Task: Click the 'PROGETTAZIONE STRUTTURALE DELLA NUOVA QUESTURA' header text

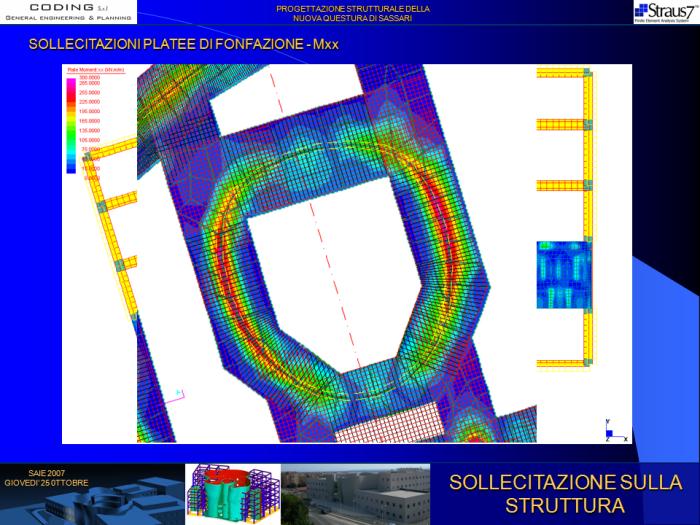Action: (353, 13)
